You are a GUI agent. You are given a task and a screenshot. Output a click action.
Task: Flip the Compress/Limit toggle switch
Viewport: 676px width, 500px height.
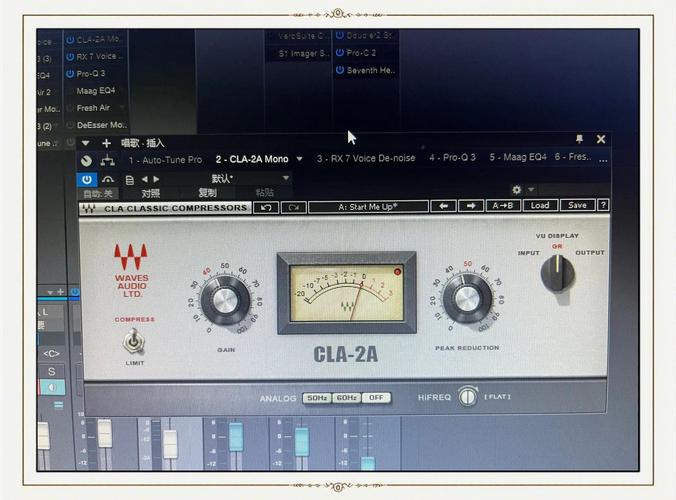(x=132, y=343)
